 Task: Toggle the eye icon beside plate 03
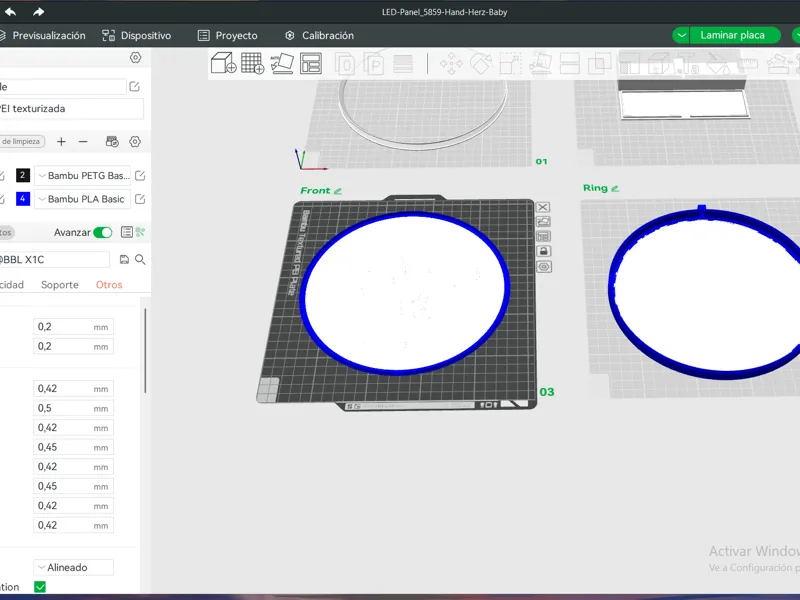point(544,266)
